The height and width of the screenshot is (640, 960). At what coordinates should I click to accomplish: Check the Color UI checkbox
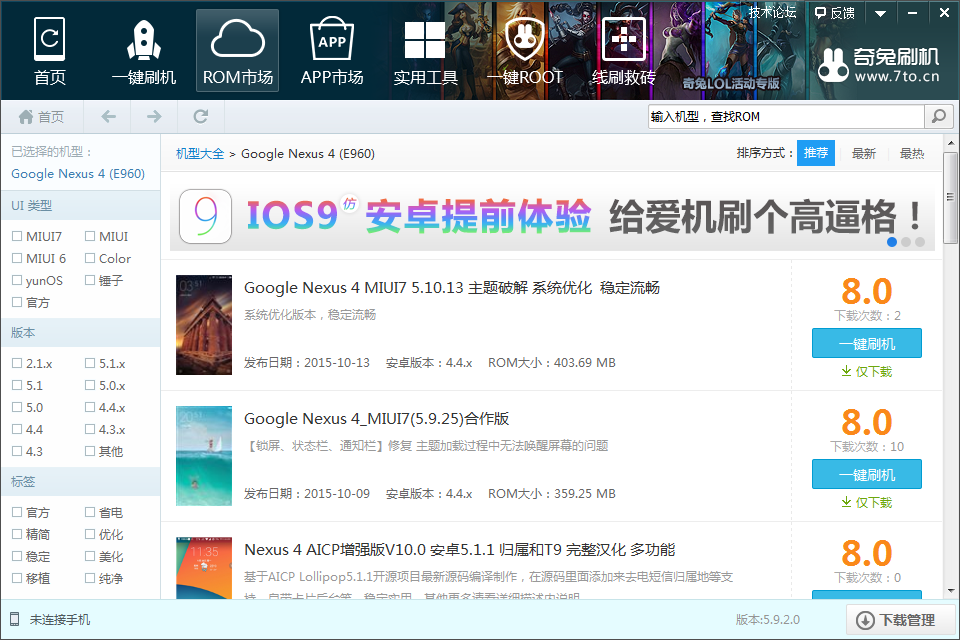[90, 258]
